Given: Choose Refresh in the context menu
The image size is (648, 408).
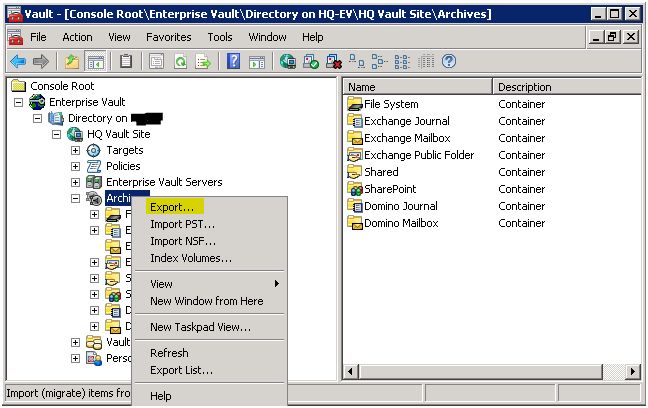Looking at the screenshot, I should tap(210, 353).
